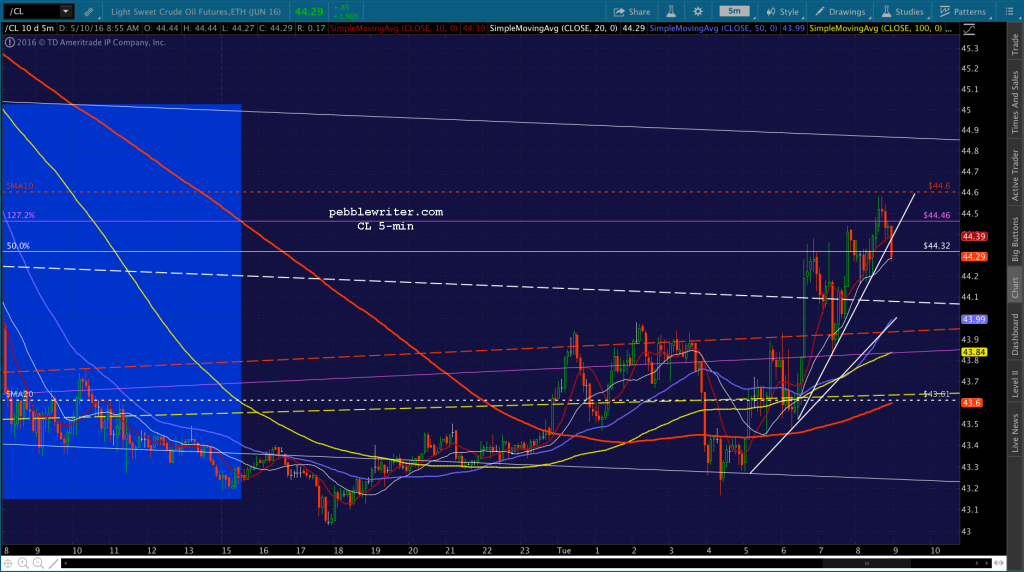
Task: Click the yellow SimpleMovingAvg (CLOSE, 100, 0) label
Action: tap(875, 29)
